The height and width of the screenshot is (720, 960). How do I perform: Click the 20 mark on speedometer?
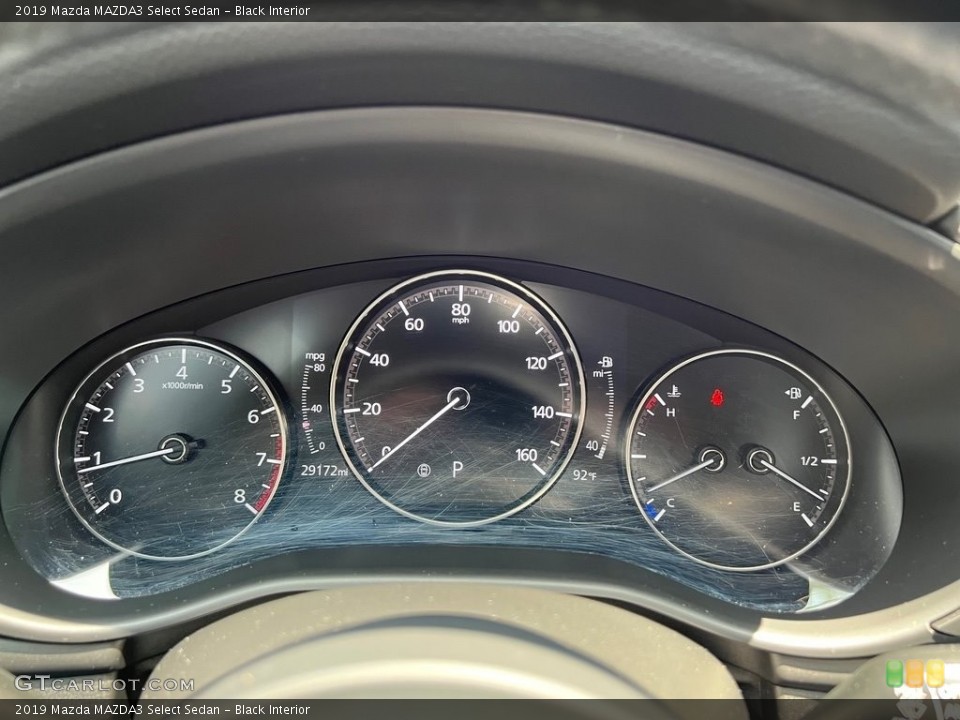371,409
